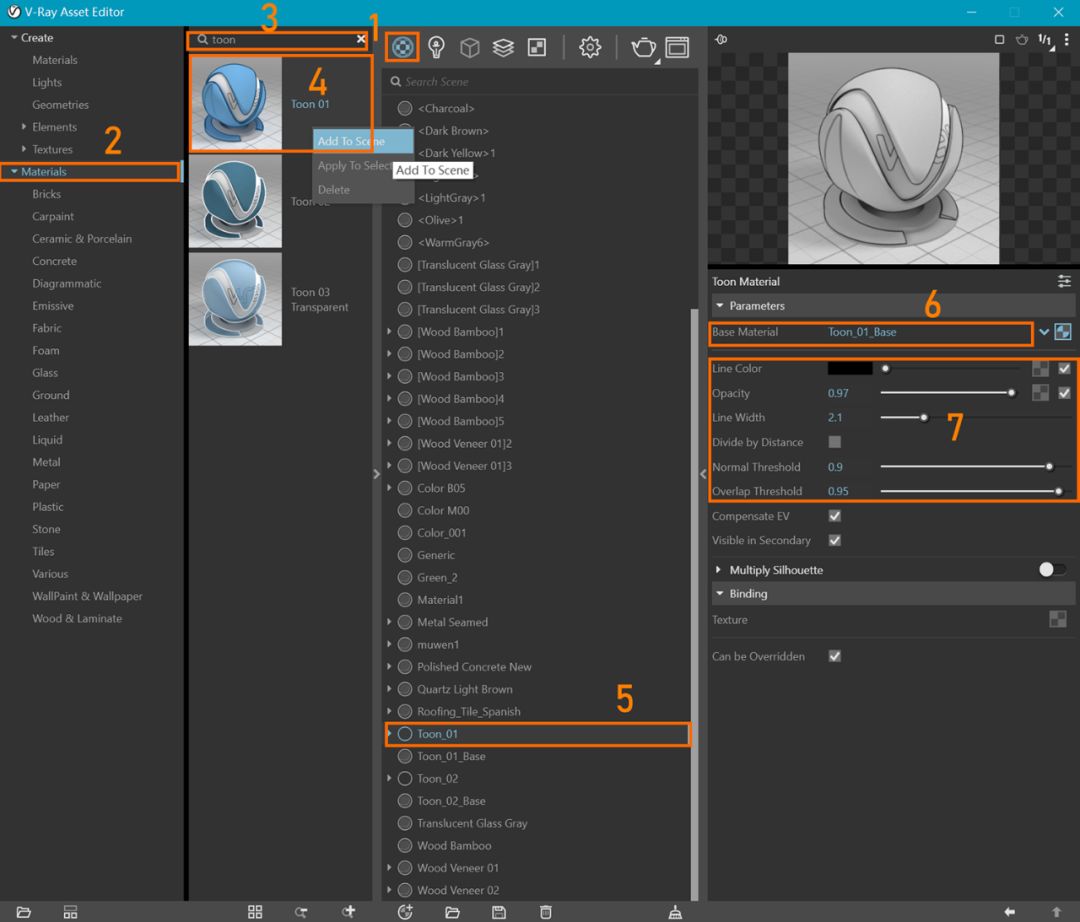The height and width of the screenshot is (922, 1080).
Task: Click the save disk icon in the bottom bar
Action: click(499, 912)
